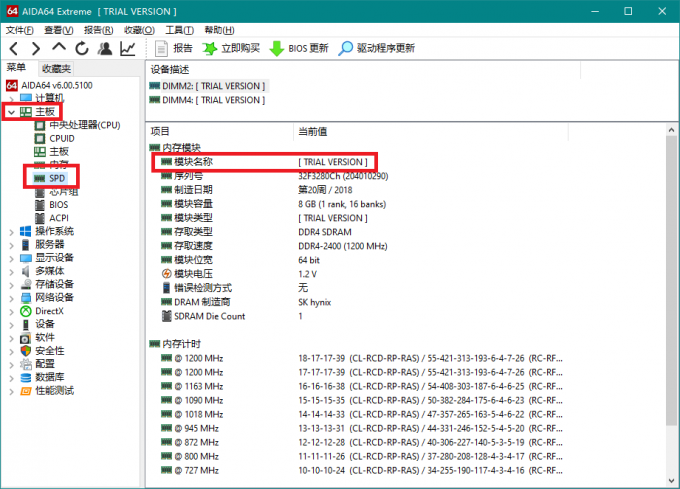This screenshot has width=680, height=489.
Task: Select the SDRAM Die Count row
Action: 232,316
